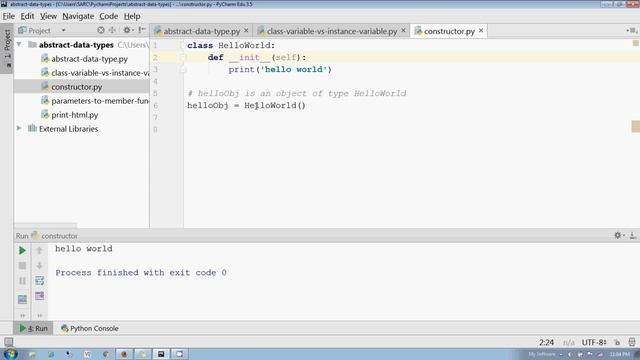Open the Code menu
640x360 pixels.
point(109,16)
